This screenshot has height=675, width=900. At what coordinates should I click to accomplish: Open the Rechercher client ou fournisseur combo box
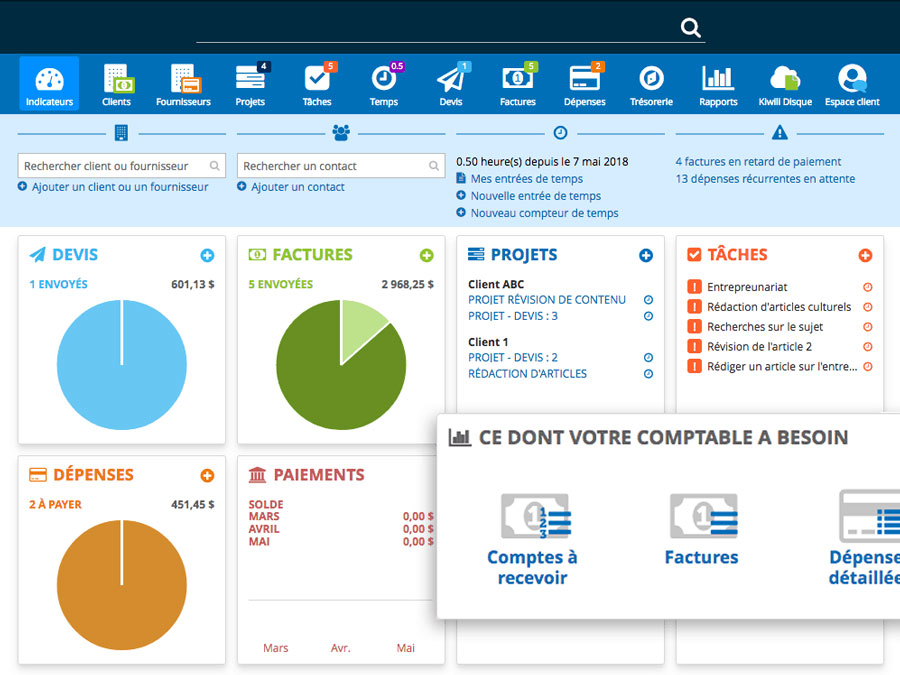click(121, 166)
